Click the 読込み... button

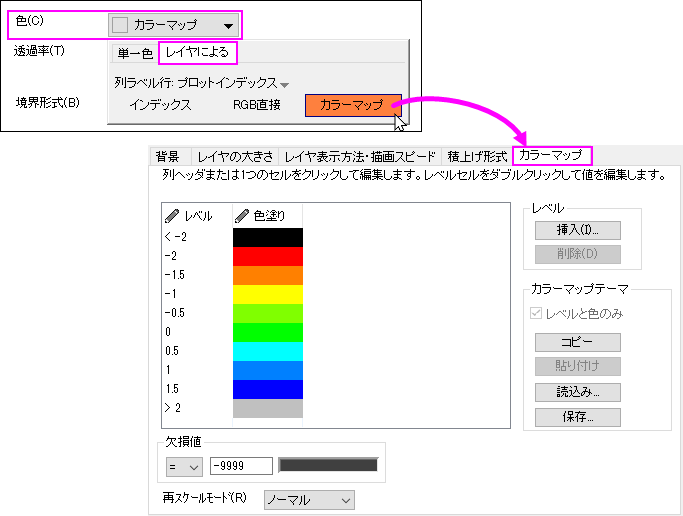tap(578, 392)
